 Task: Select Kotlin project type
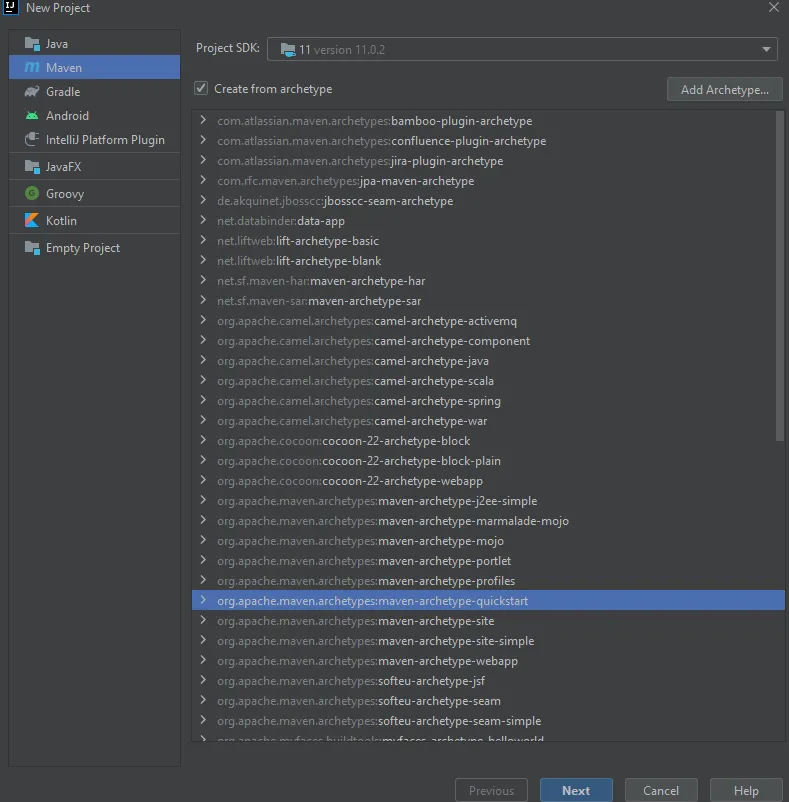tap(95, 220)
